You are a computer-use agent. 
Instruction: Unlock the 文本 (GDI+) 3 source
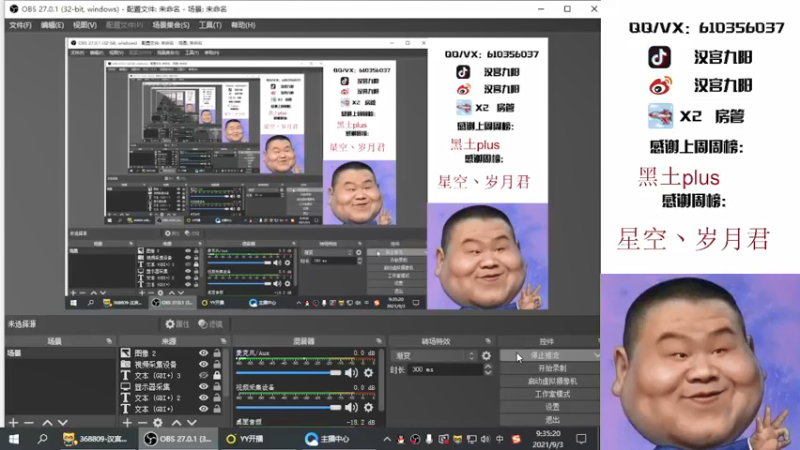tap(217, 376)
